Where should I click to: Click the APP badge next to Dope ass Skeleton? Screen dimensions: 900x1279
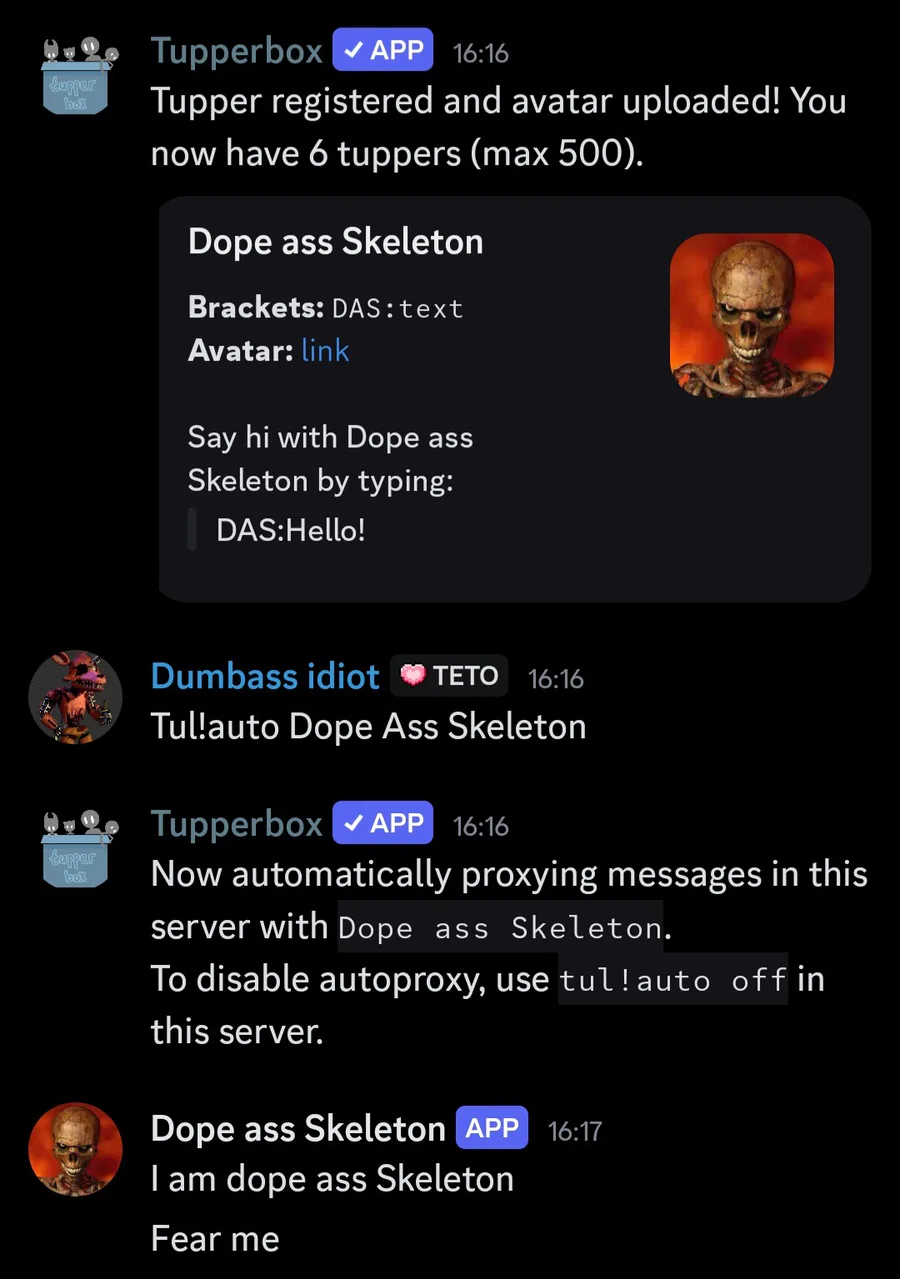[x=492, y=1128]
